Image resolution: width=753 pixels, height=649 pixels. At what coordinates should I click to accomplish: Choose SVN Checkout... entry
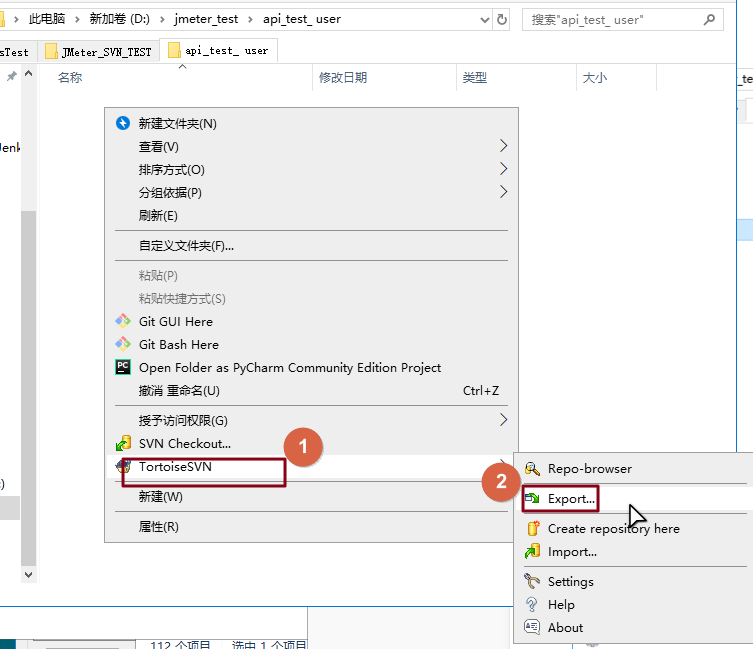point(312,443)
